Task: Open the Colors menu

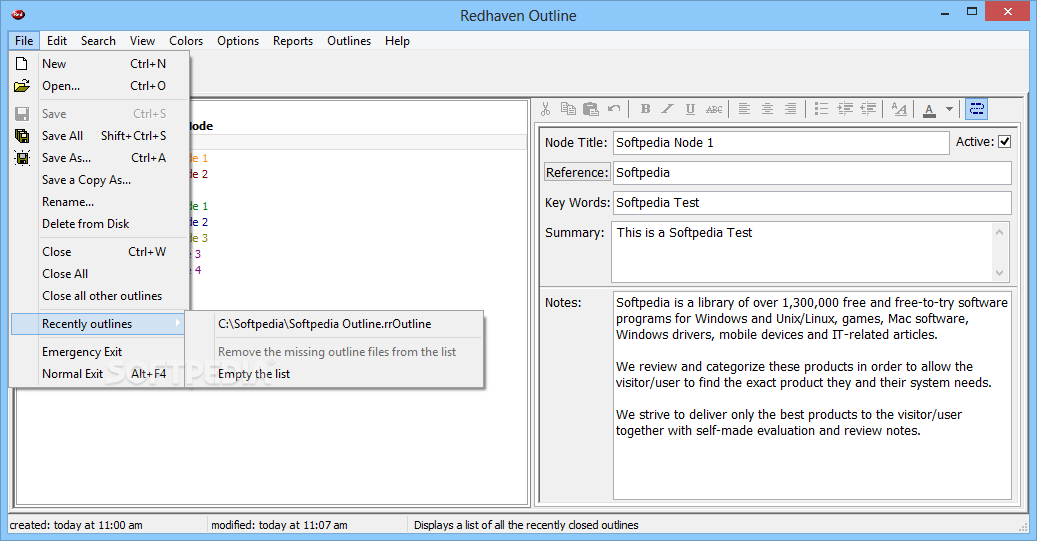Action: pos(186,40)
